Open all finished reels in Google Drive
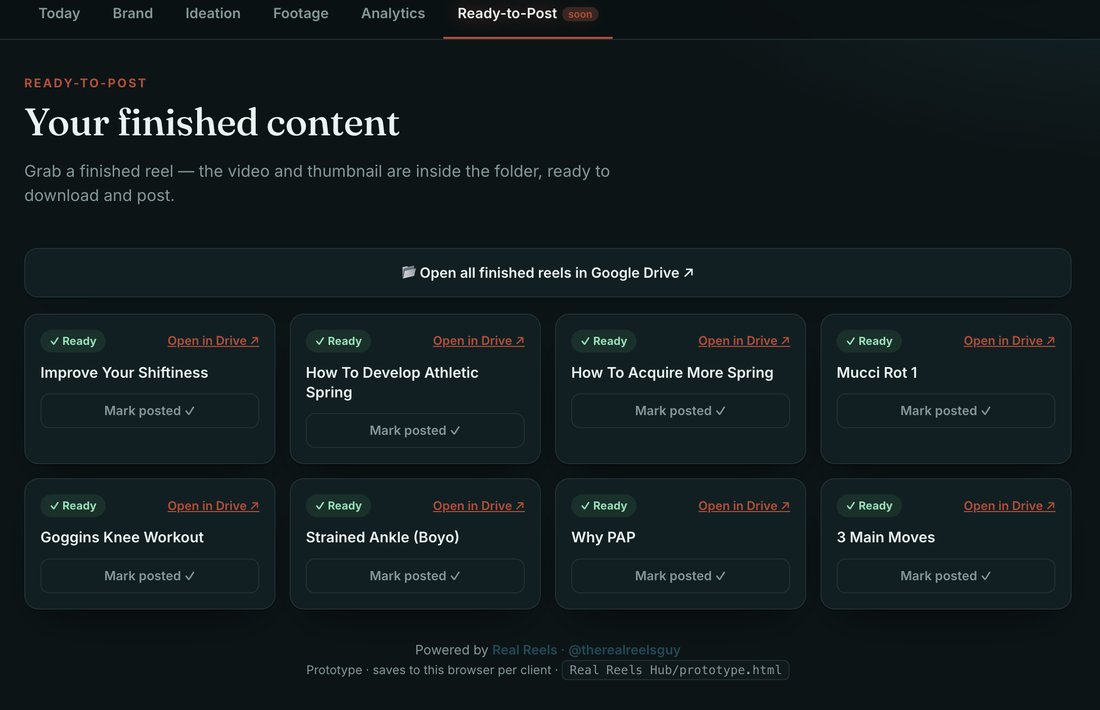 pyautogui.click(x=548, y=273)
